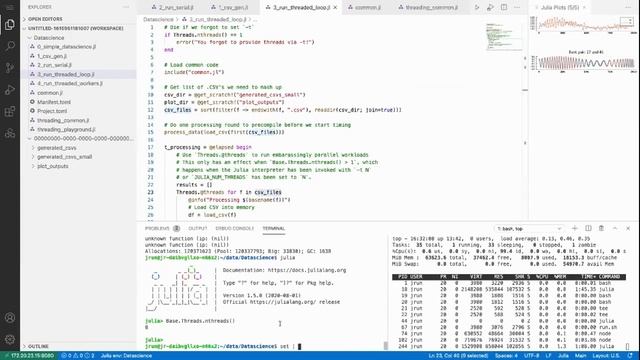This screenshot has width=640, height=360.
Task: Click the remote host indicator in status bar
Action: coord(29,356)
